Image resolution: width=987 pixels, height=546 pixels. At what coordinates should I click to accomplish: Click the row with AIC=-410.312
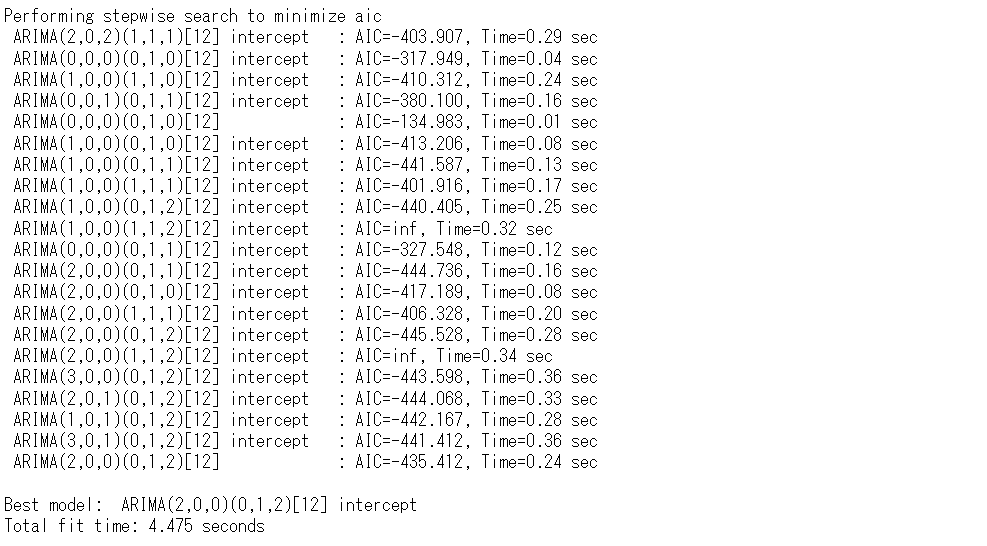[x=305, y=80]
